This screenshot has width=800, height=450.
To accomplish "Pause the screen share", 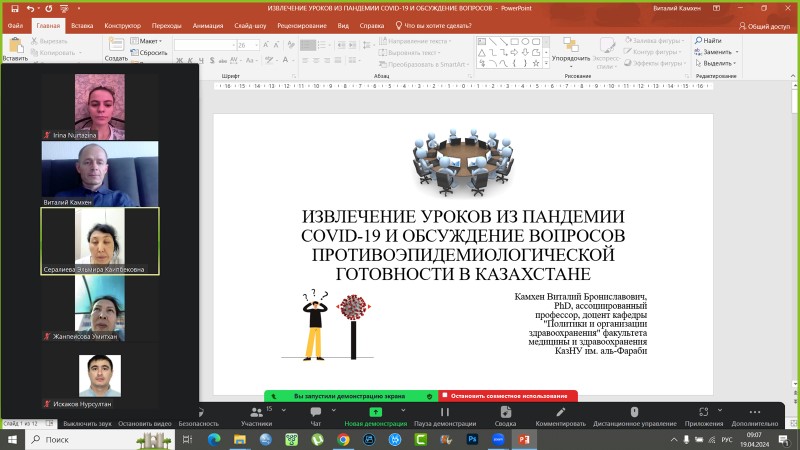I will coord(445,416).
